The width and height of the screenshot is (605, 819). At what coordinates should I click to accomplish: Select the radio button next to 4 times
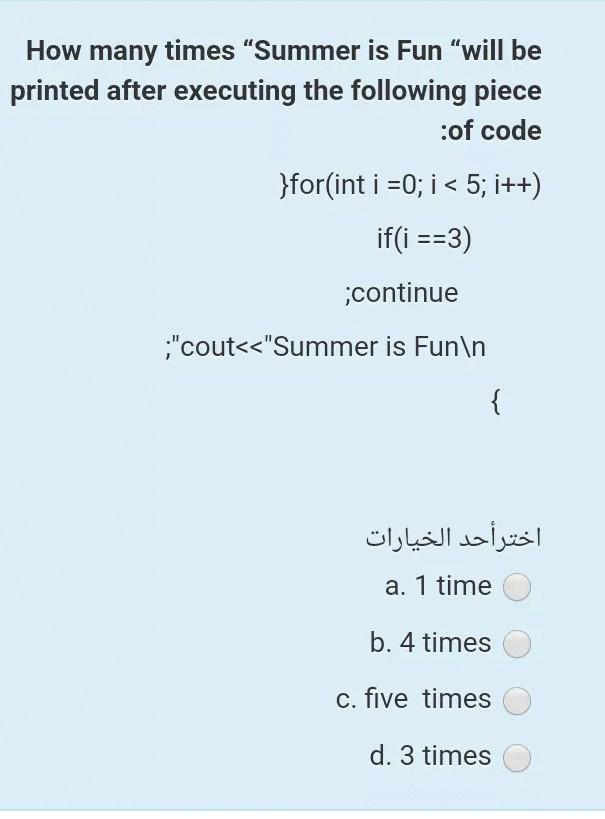[x=517, y=644]
